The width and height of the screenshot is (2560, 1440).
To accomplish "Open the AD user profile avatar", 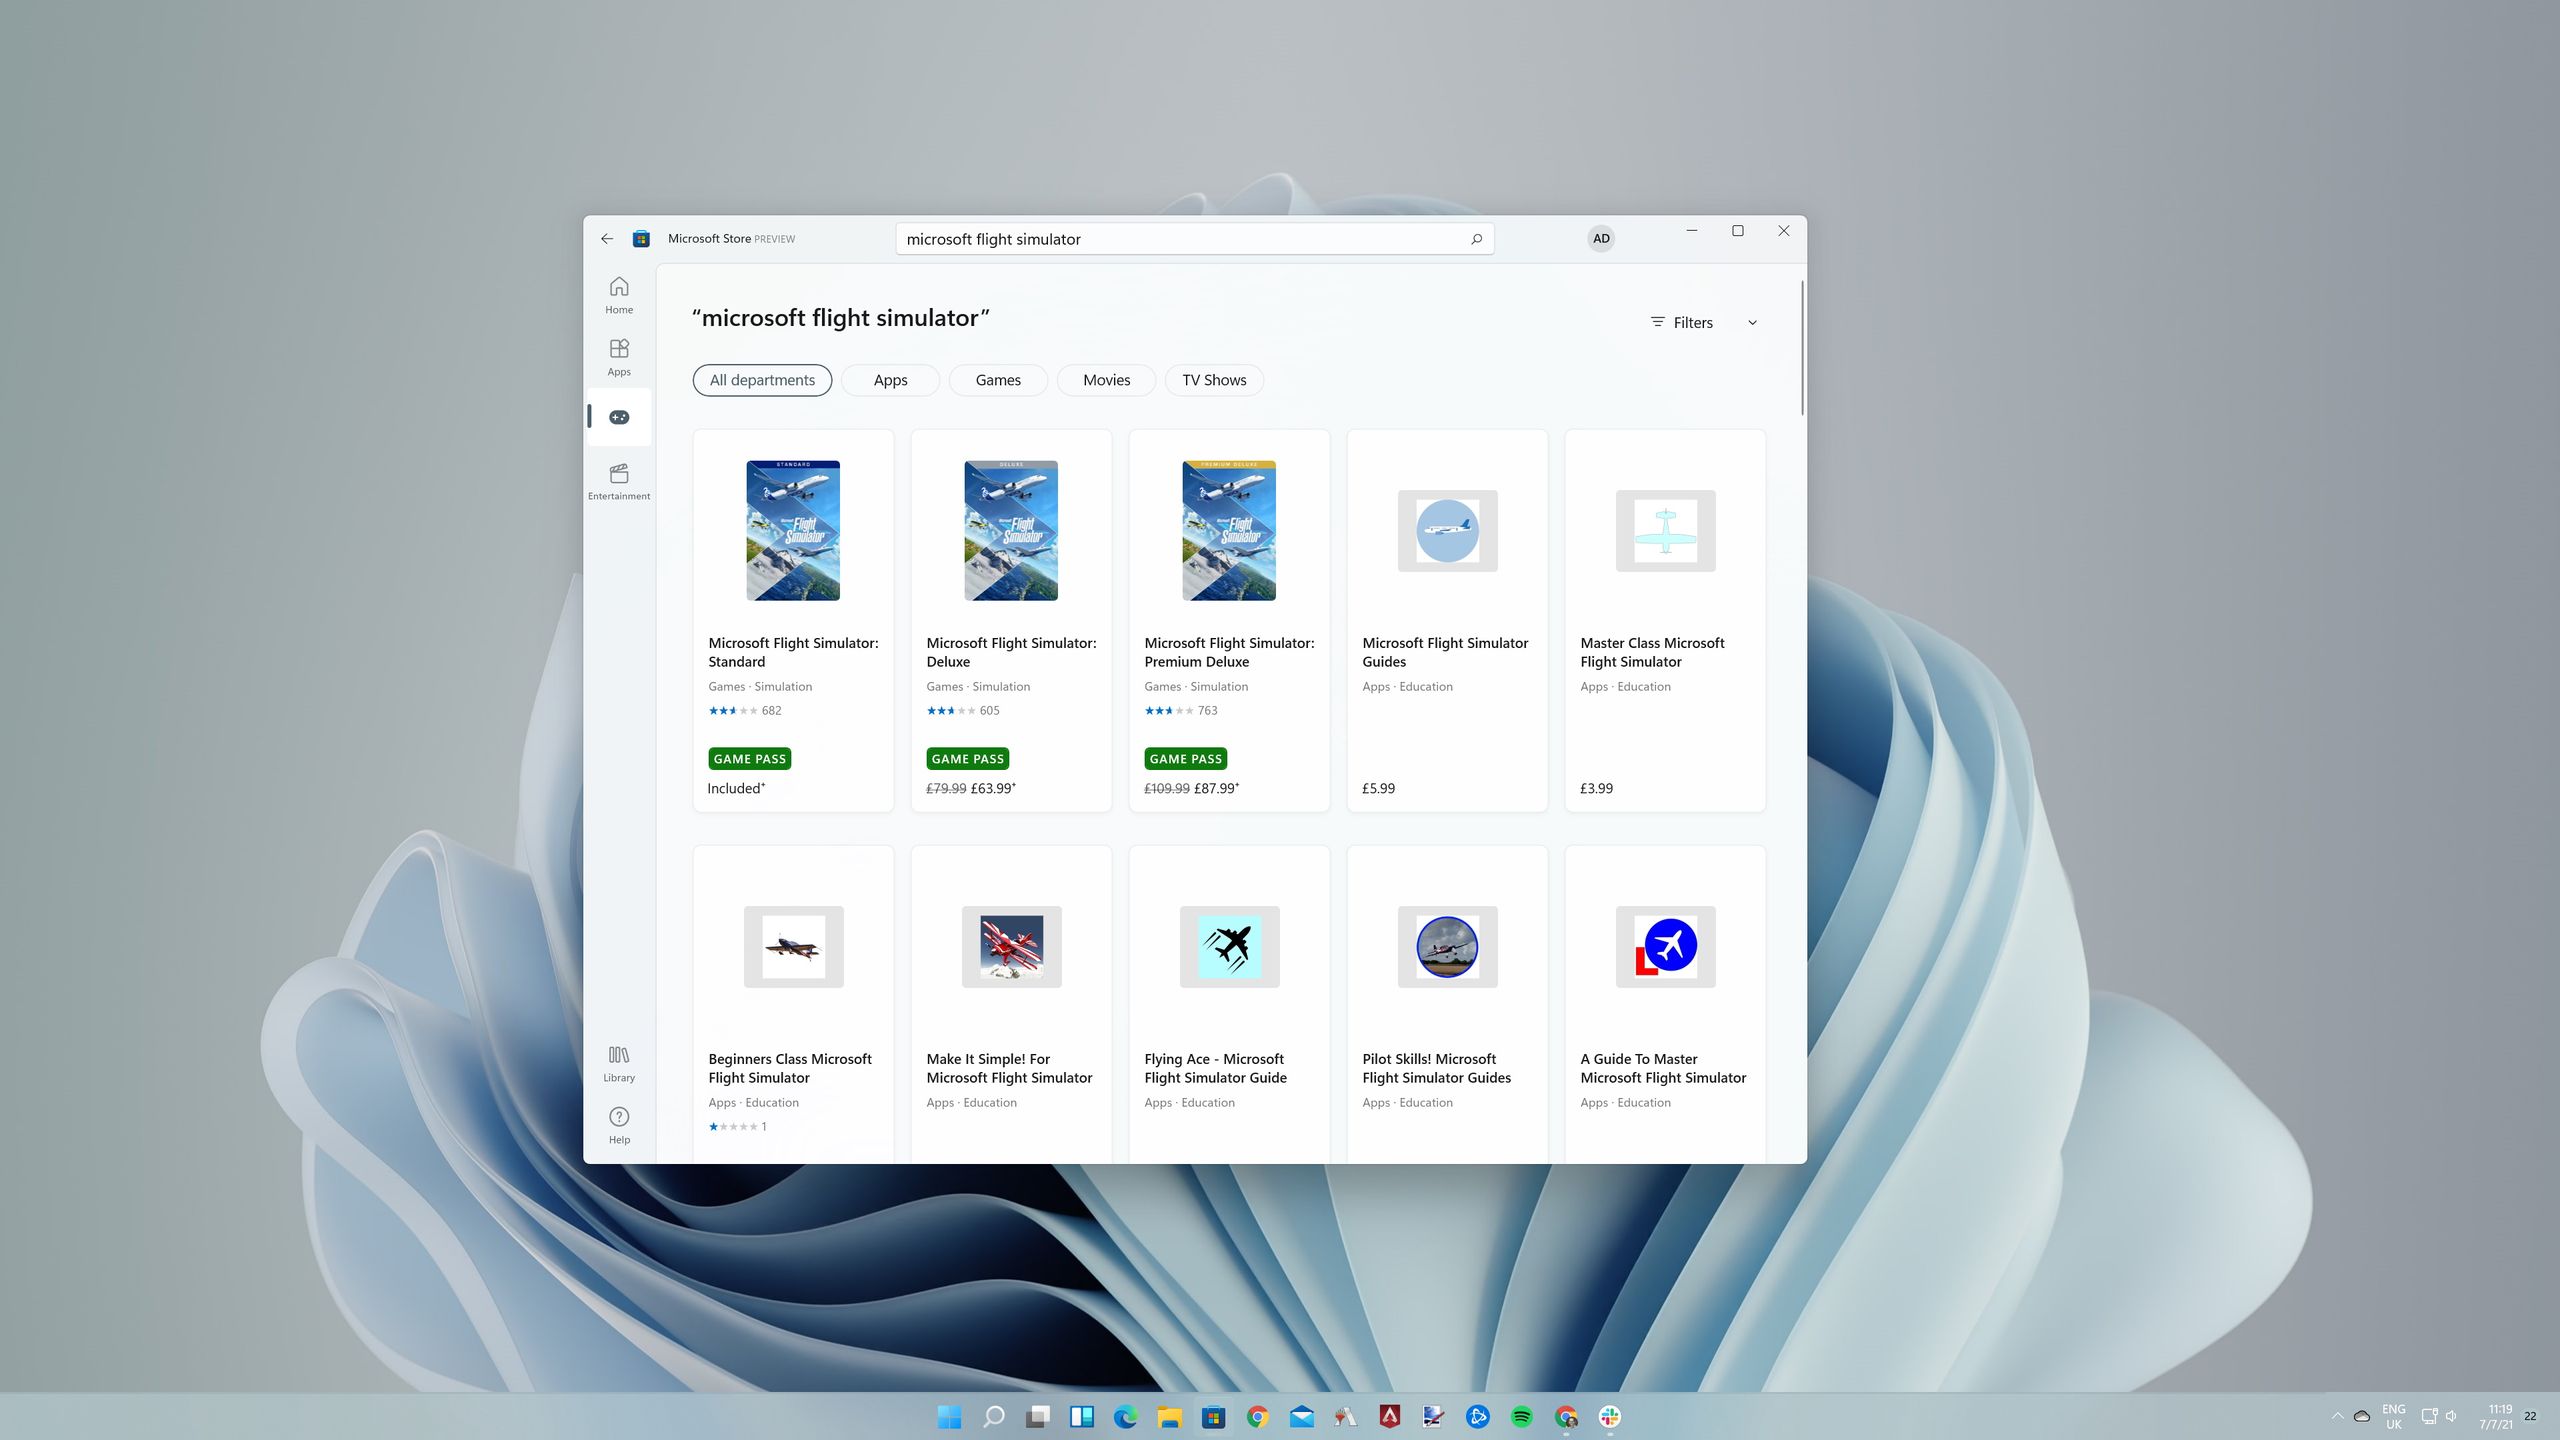I will click(1601, 239).
